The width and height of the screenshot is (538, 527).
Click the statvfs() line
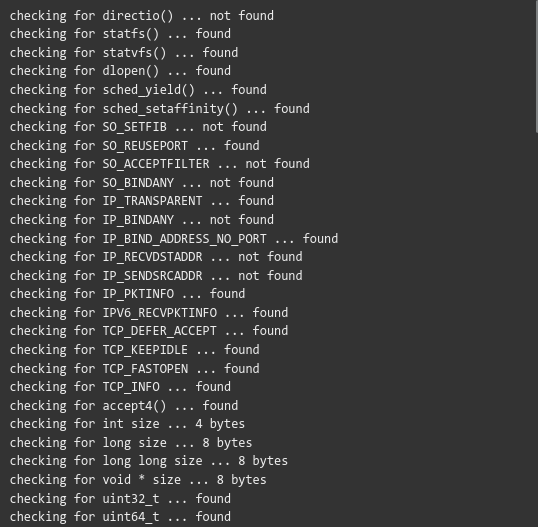[x=124, y=53]
